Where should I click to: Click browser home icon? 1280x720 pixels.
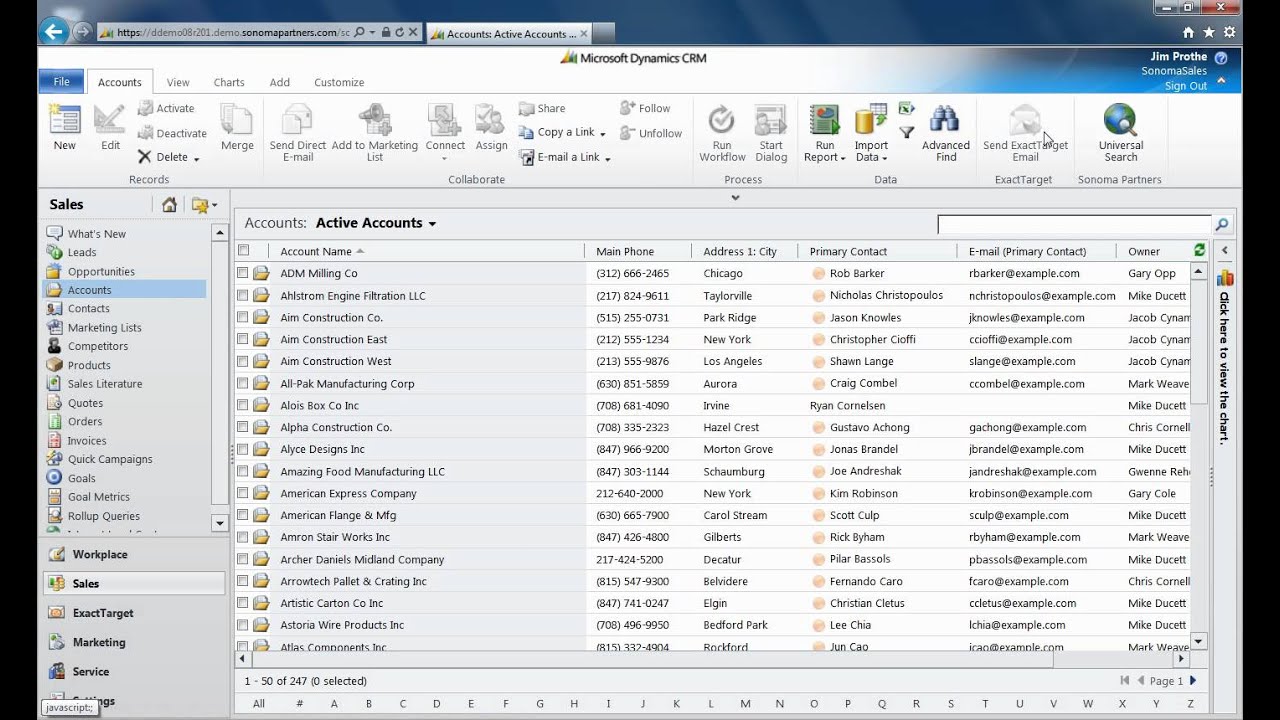coord(1188,32)
